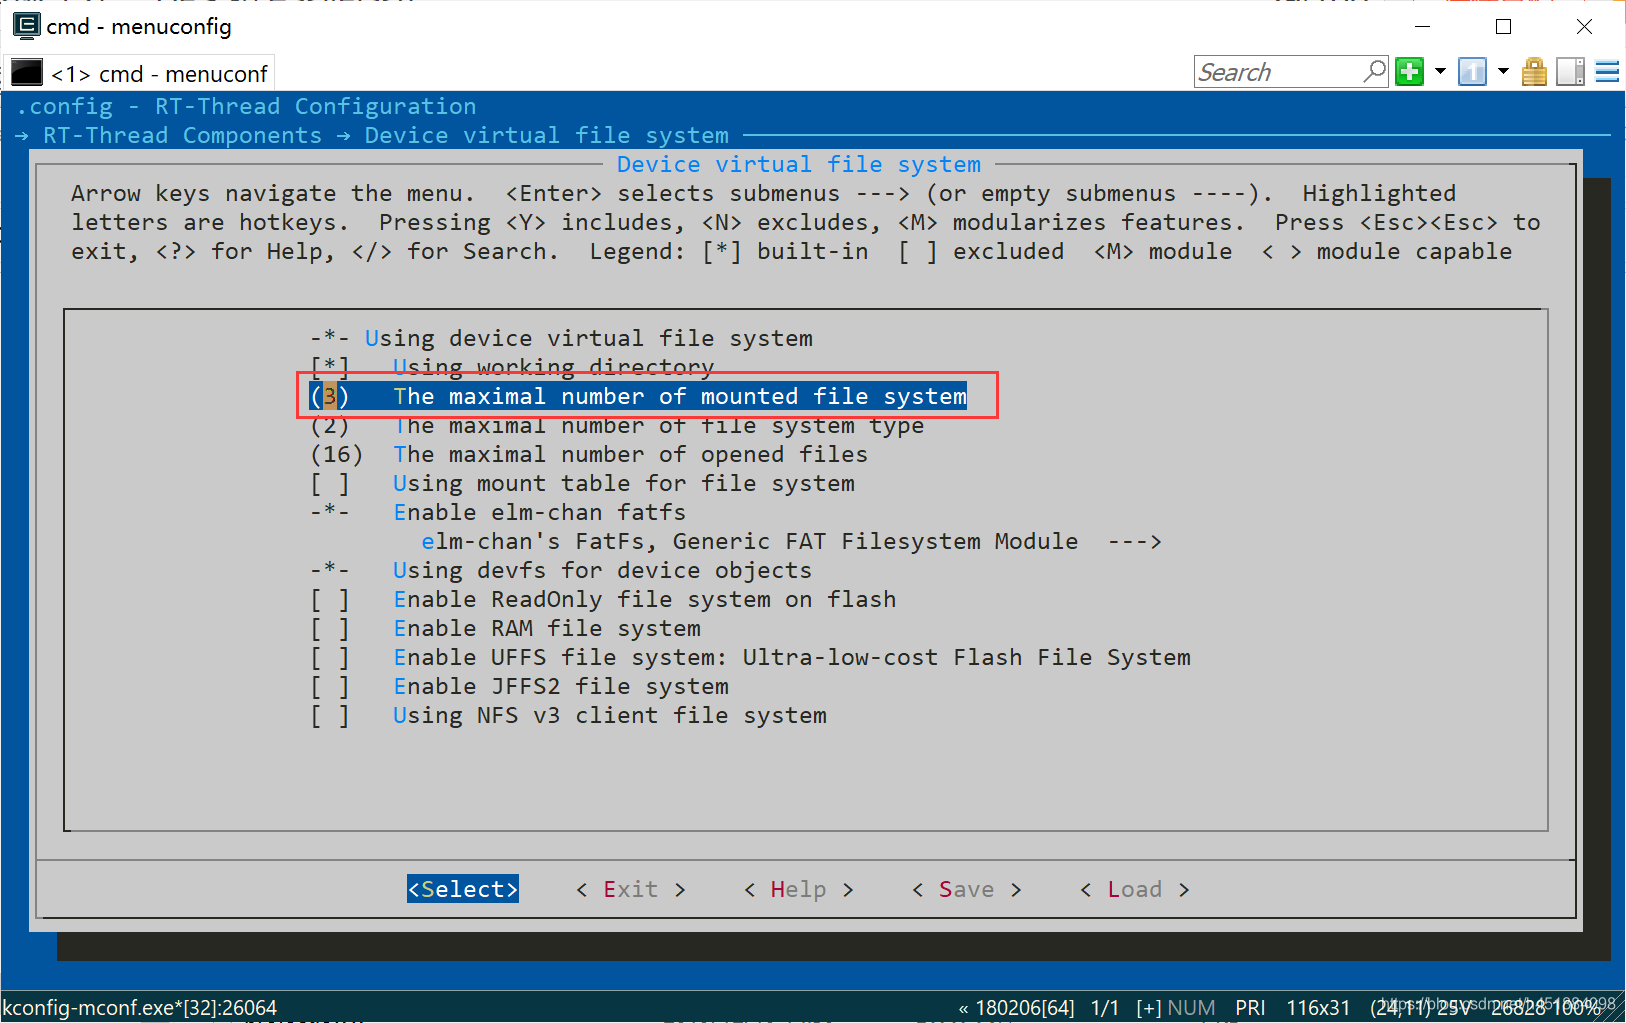
Task: Click the <Select> button
Action: (463, 889)
